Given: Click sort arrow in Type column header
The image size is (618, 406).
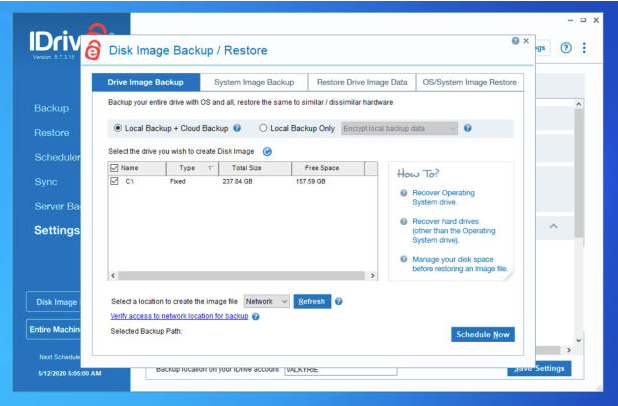Looking at the screenshot, I should [210, 168].
